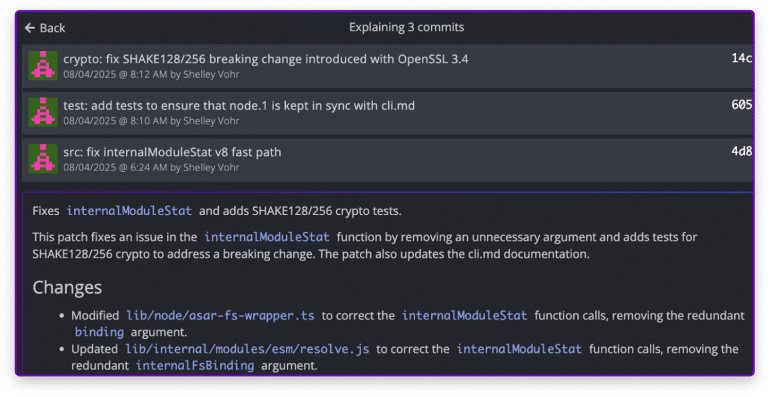
Task: Click commit hash 4d8
Action: point(742,151)
